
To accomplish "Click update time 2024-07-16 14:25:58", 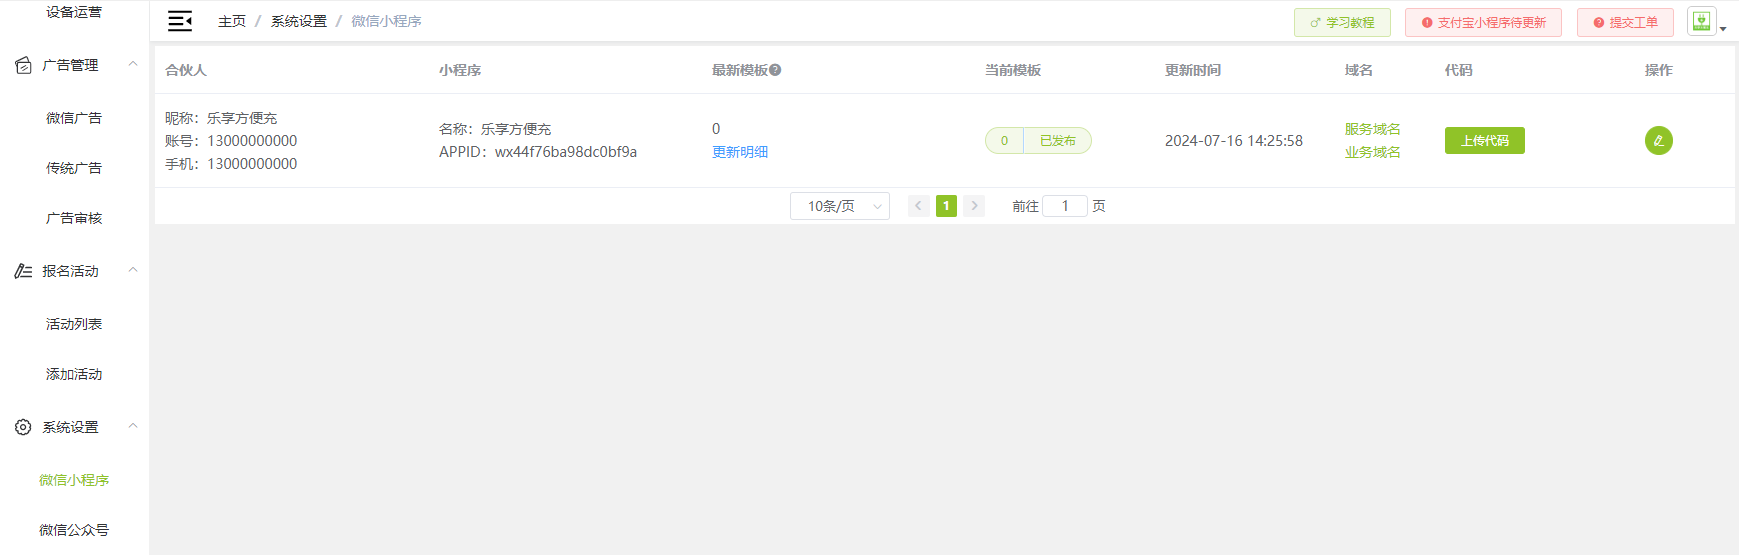I will click(x=1234, y=141).
